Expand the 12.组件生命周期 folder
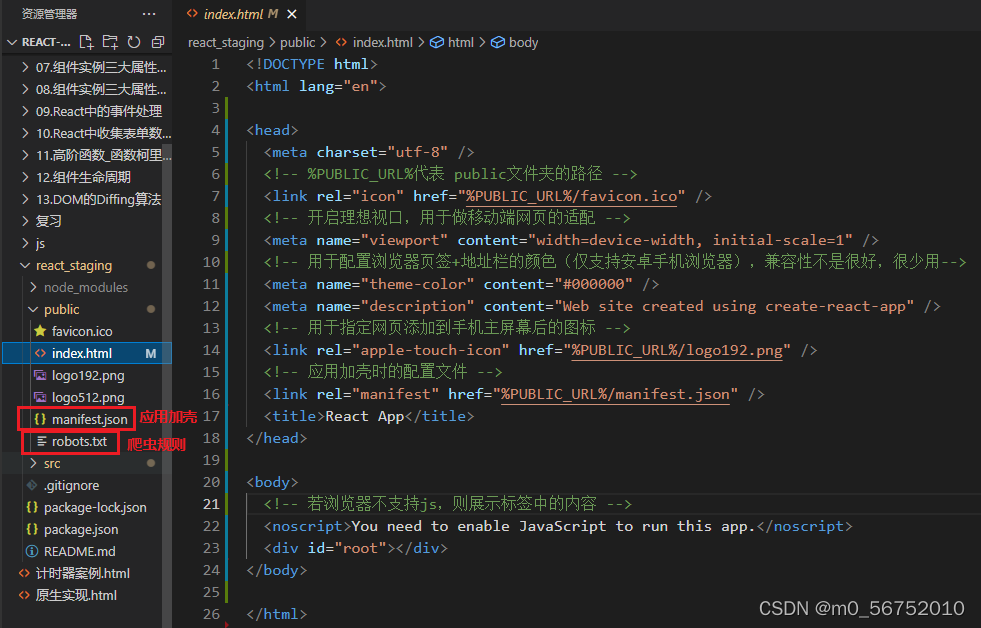 pos(25,176)
